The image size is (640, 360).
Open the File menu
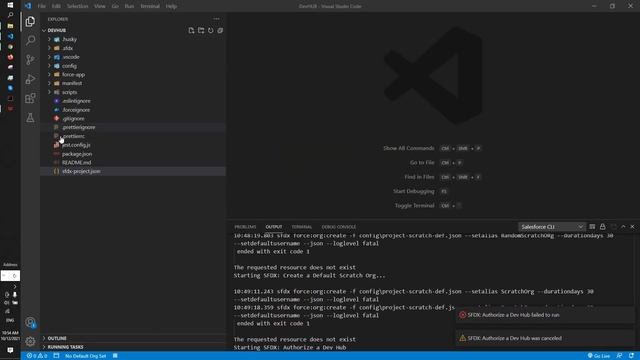pos(42,6)
